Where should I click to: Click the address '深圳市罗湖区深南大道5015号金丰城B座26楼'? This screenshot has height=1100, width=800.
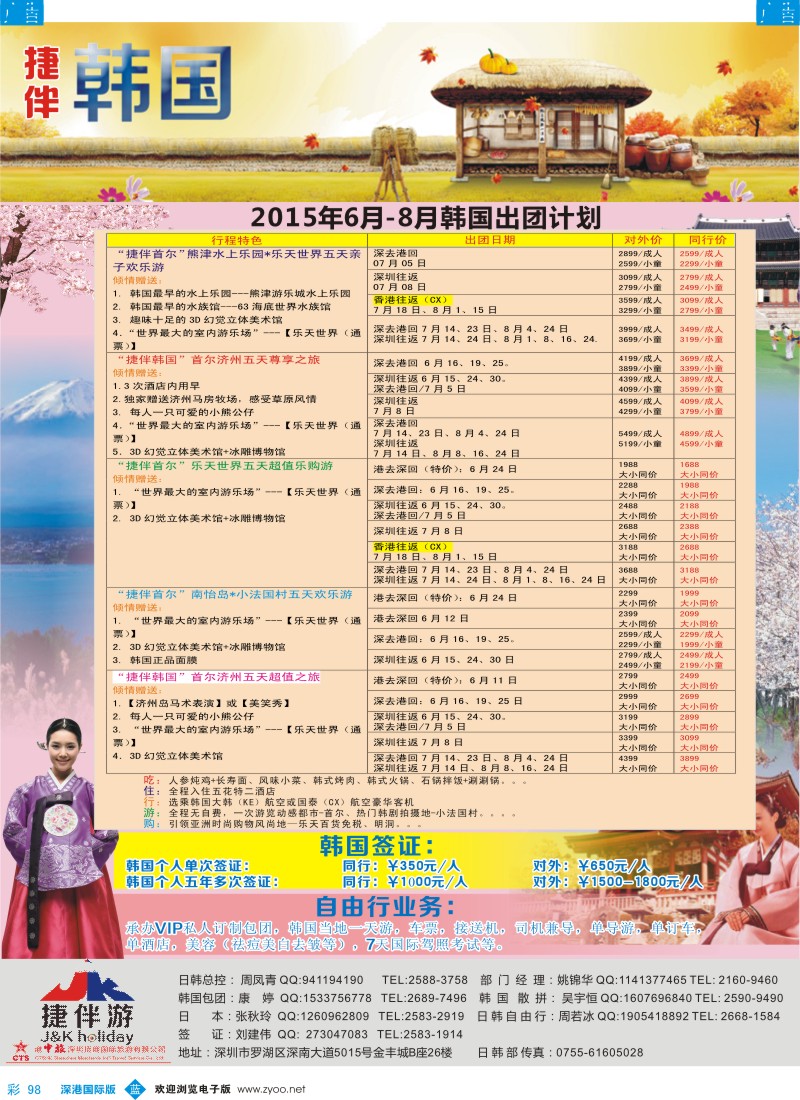[333, 1053]
